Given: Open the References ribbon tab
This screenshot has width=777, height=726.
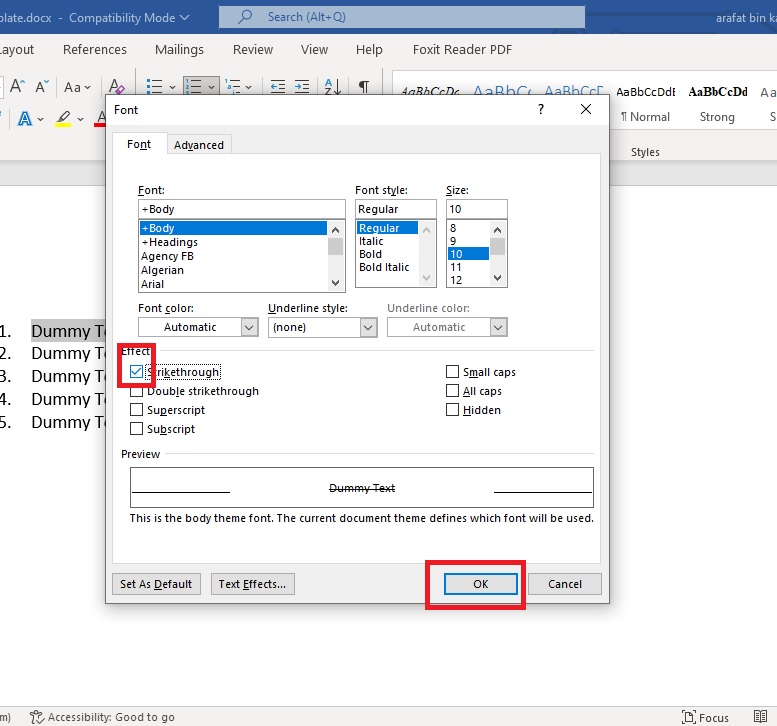Looking at the screenshot, I should click(x=95, y=50).
